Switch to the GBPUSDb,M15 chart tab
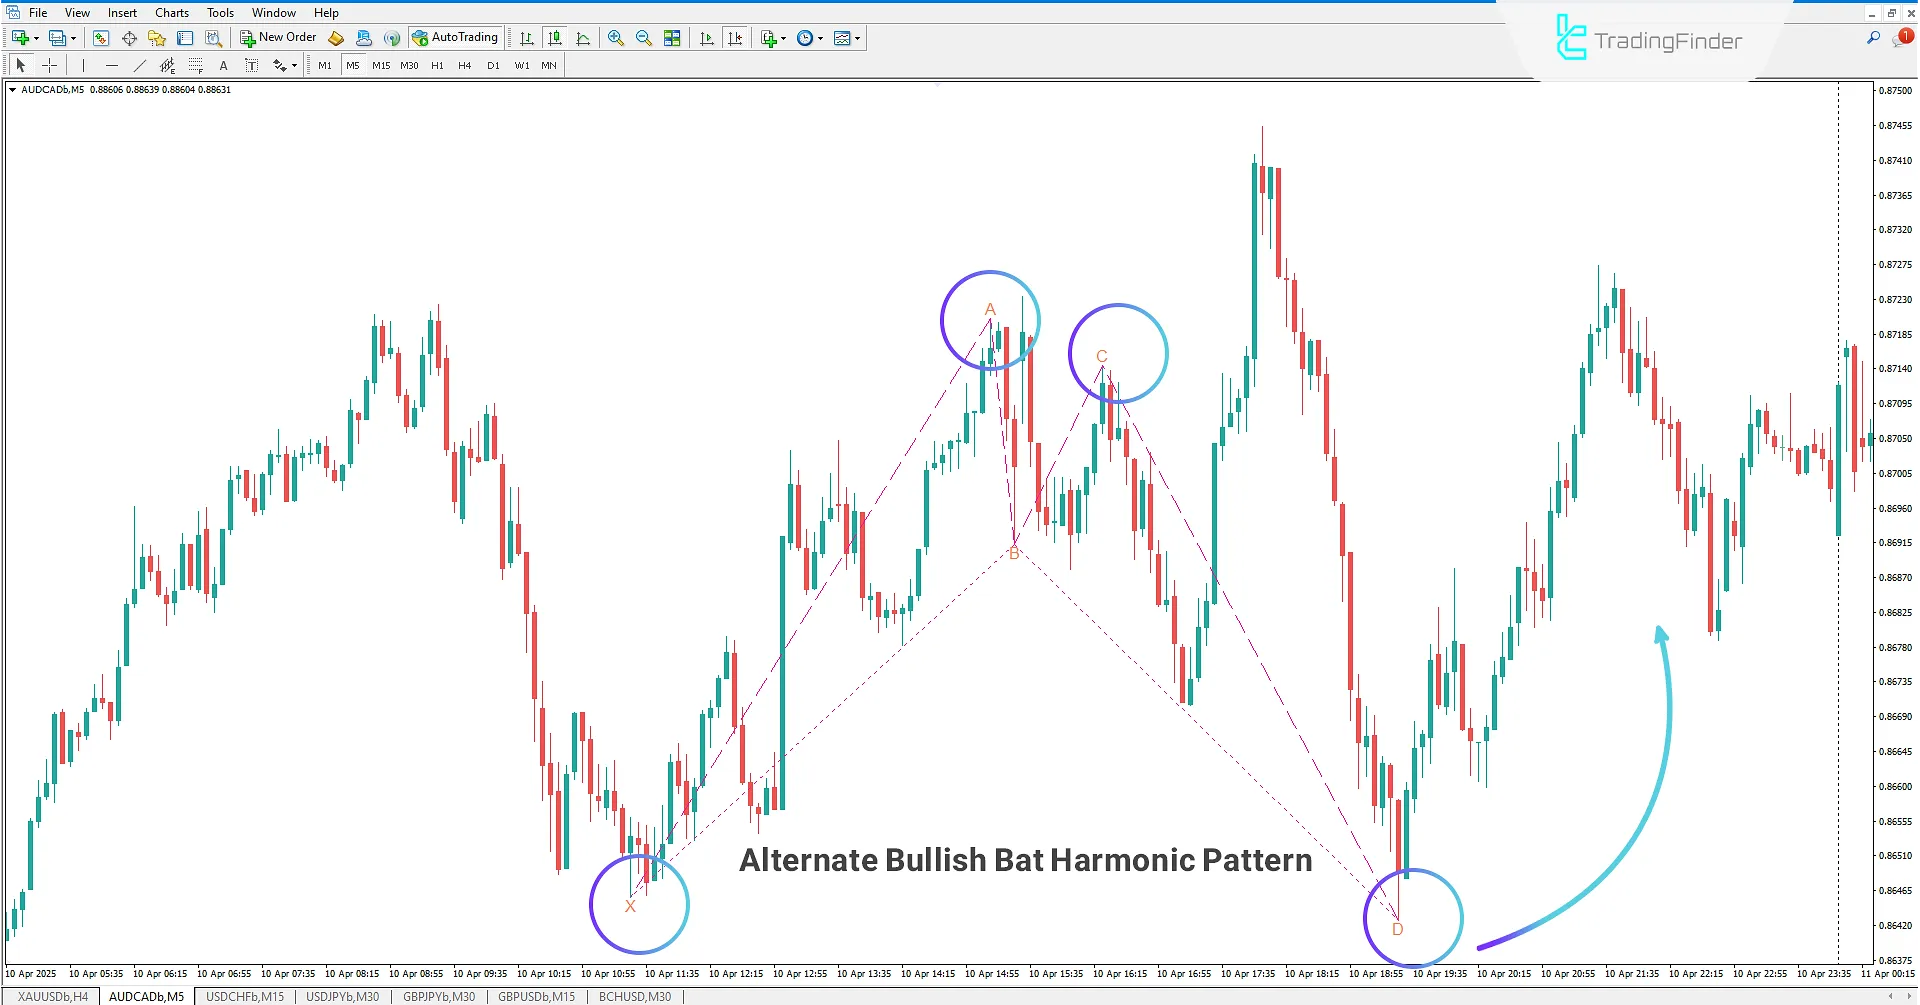The width and height of the screenshot is (1920, 1005). pos(535,996)
